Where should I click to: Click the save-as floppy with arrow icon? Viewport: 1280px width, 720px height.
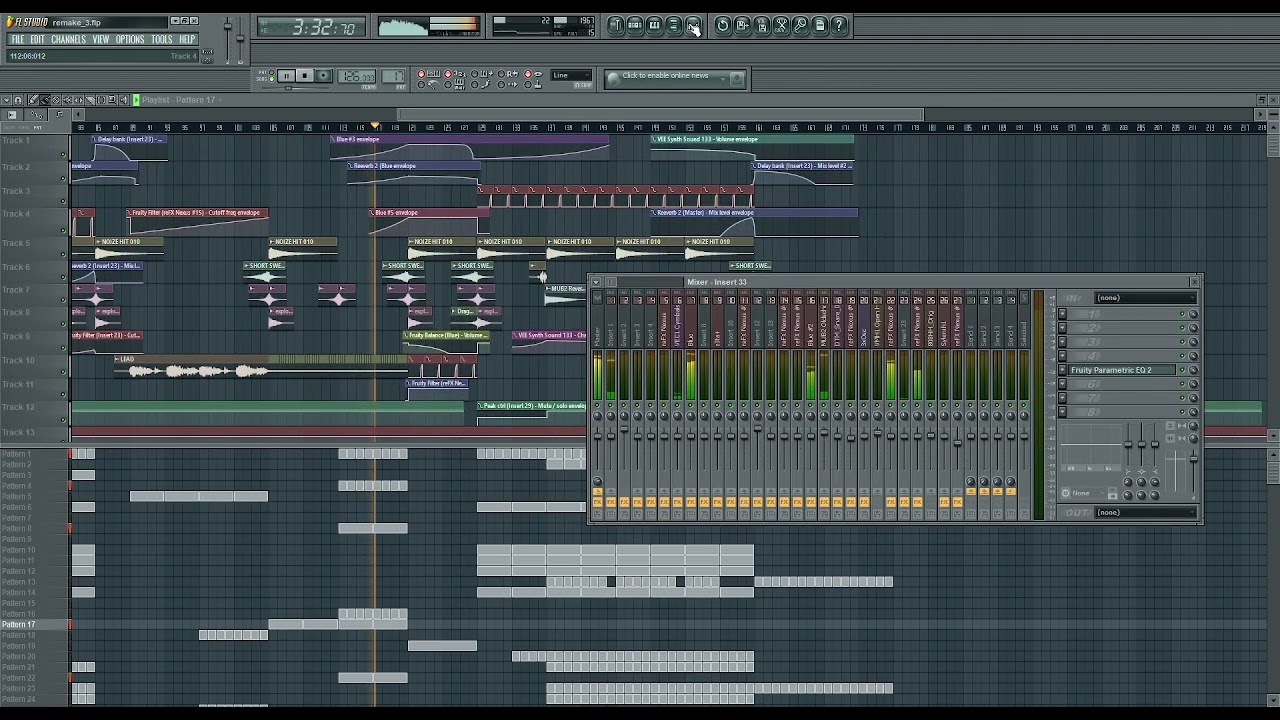coord(742,25)
